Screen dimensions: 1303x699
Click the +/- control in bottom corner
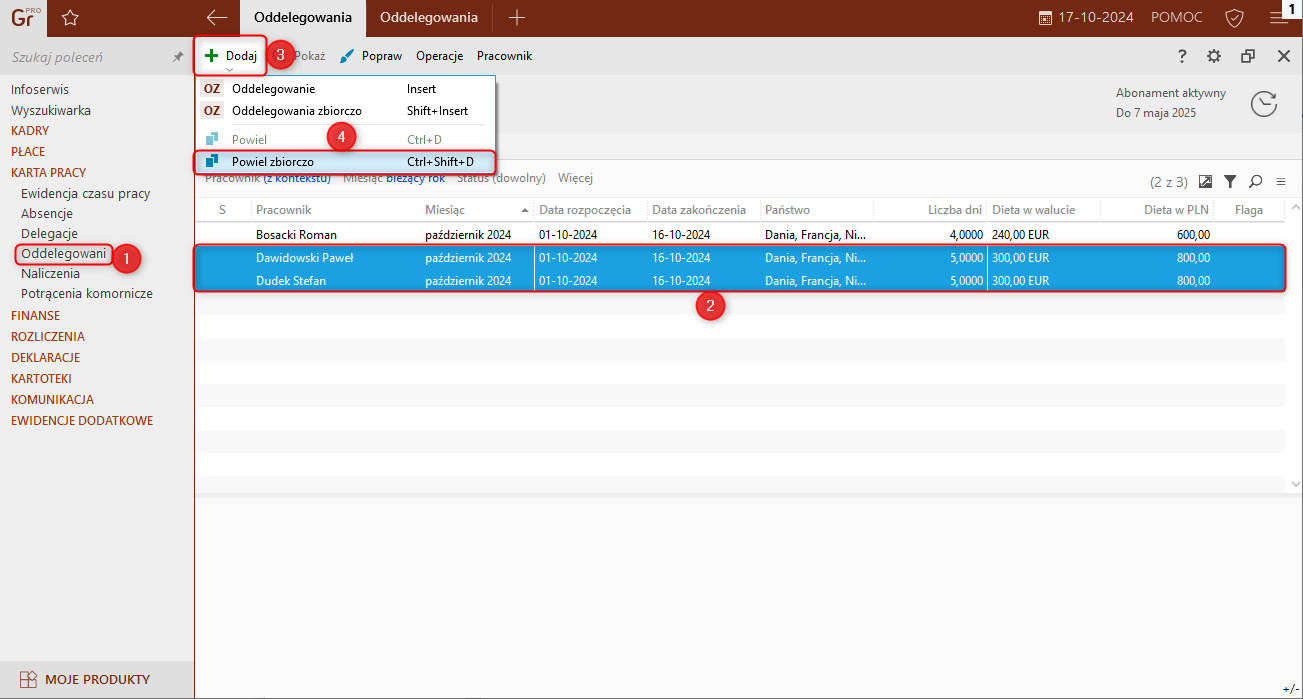1289,689
